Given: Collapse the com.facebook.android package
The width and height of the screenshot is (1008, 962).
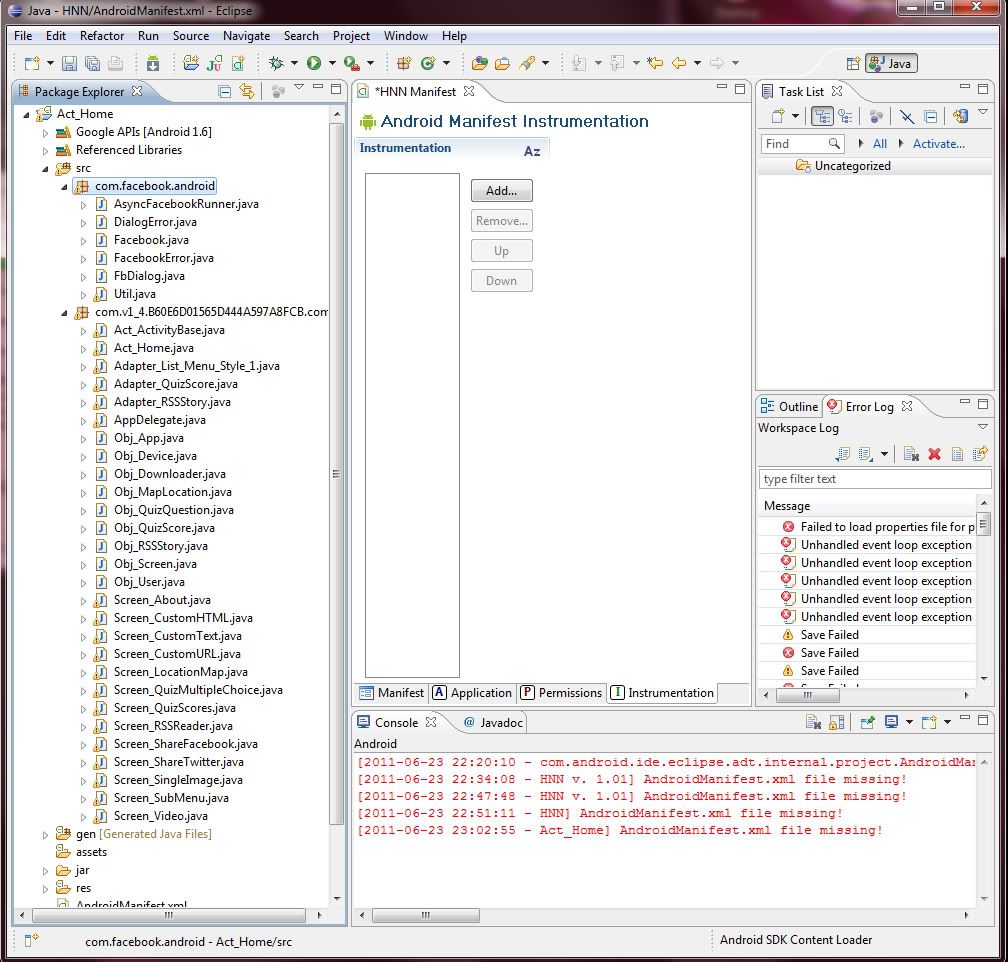Looking at the screenshot, I should tap(63, 186).
